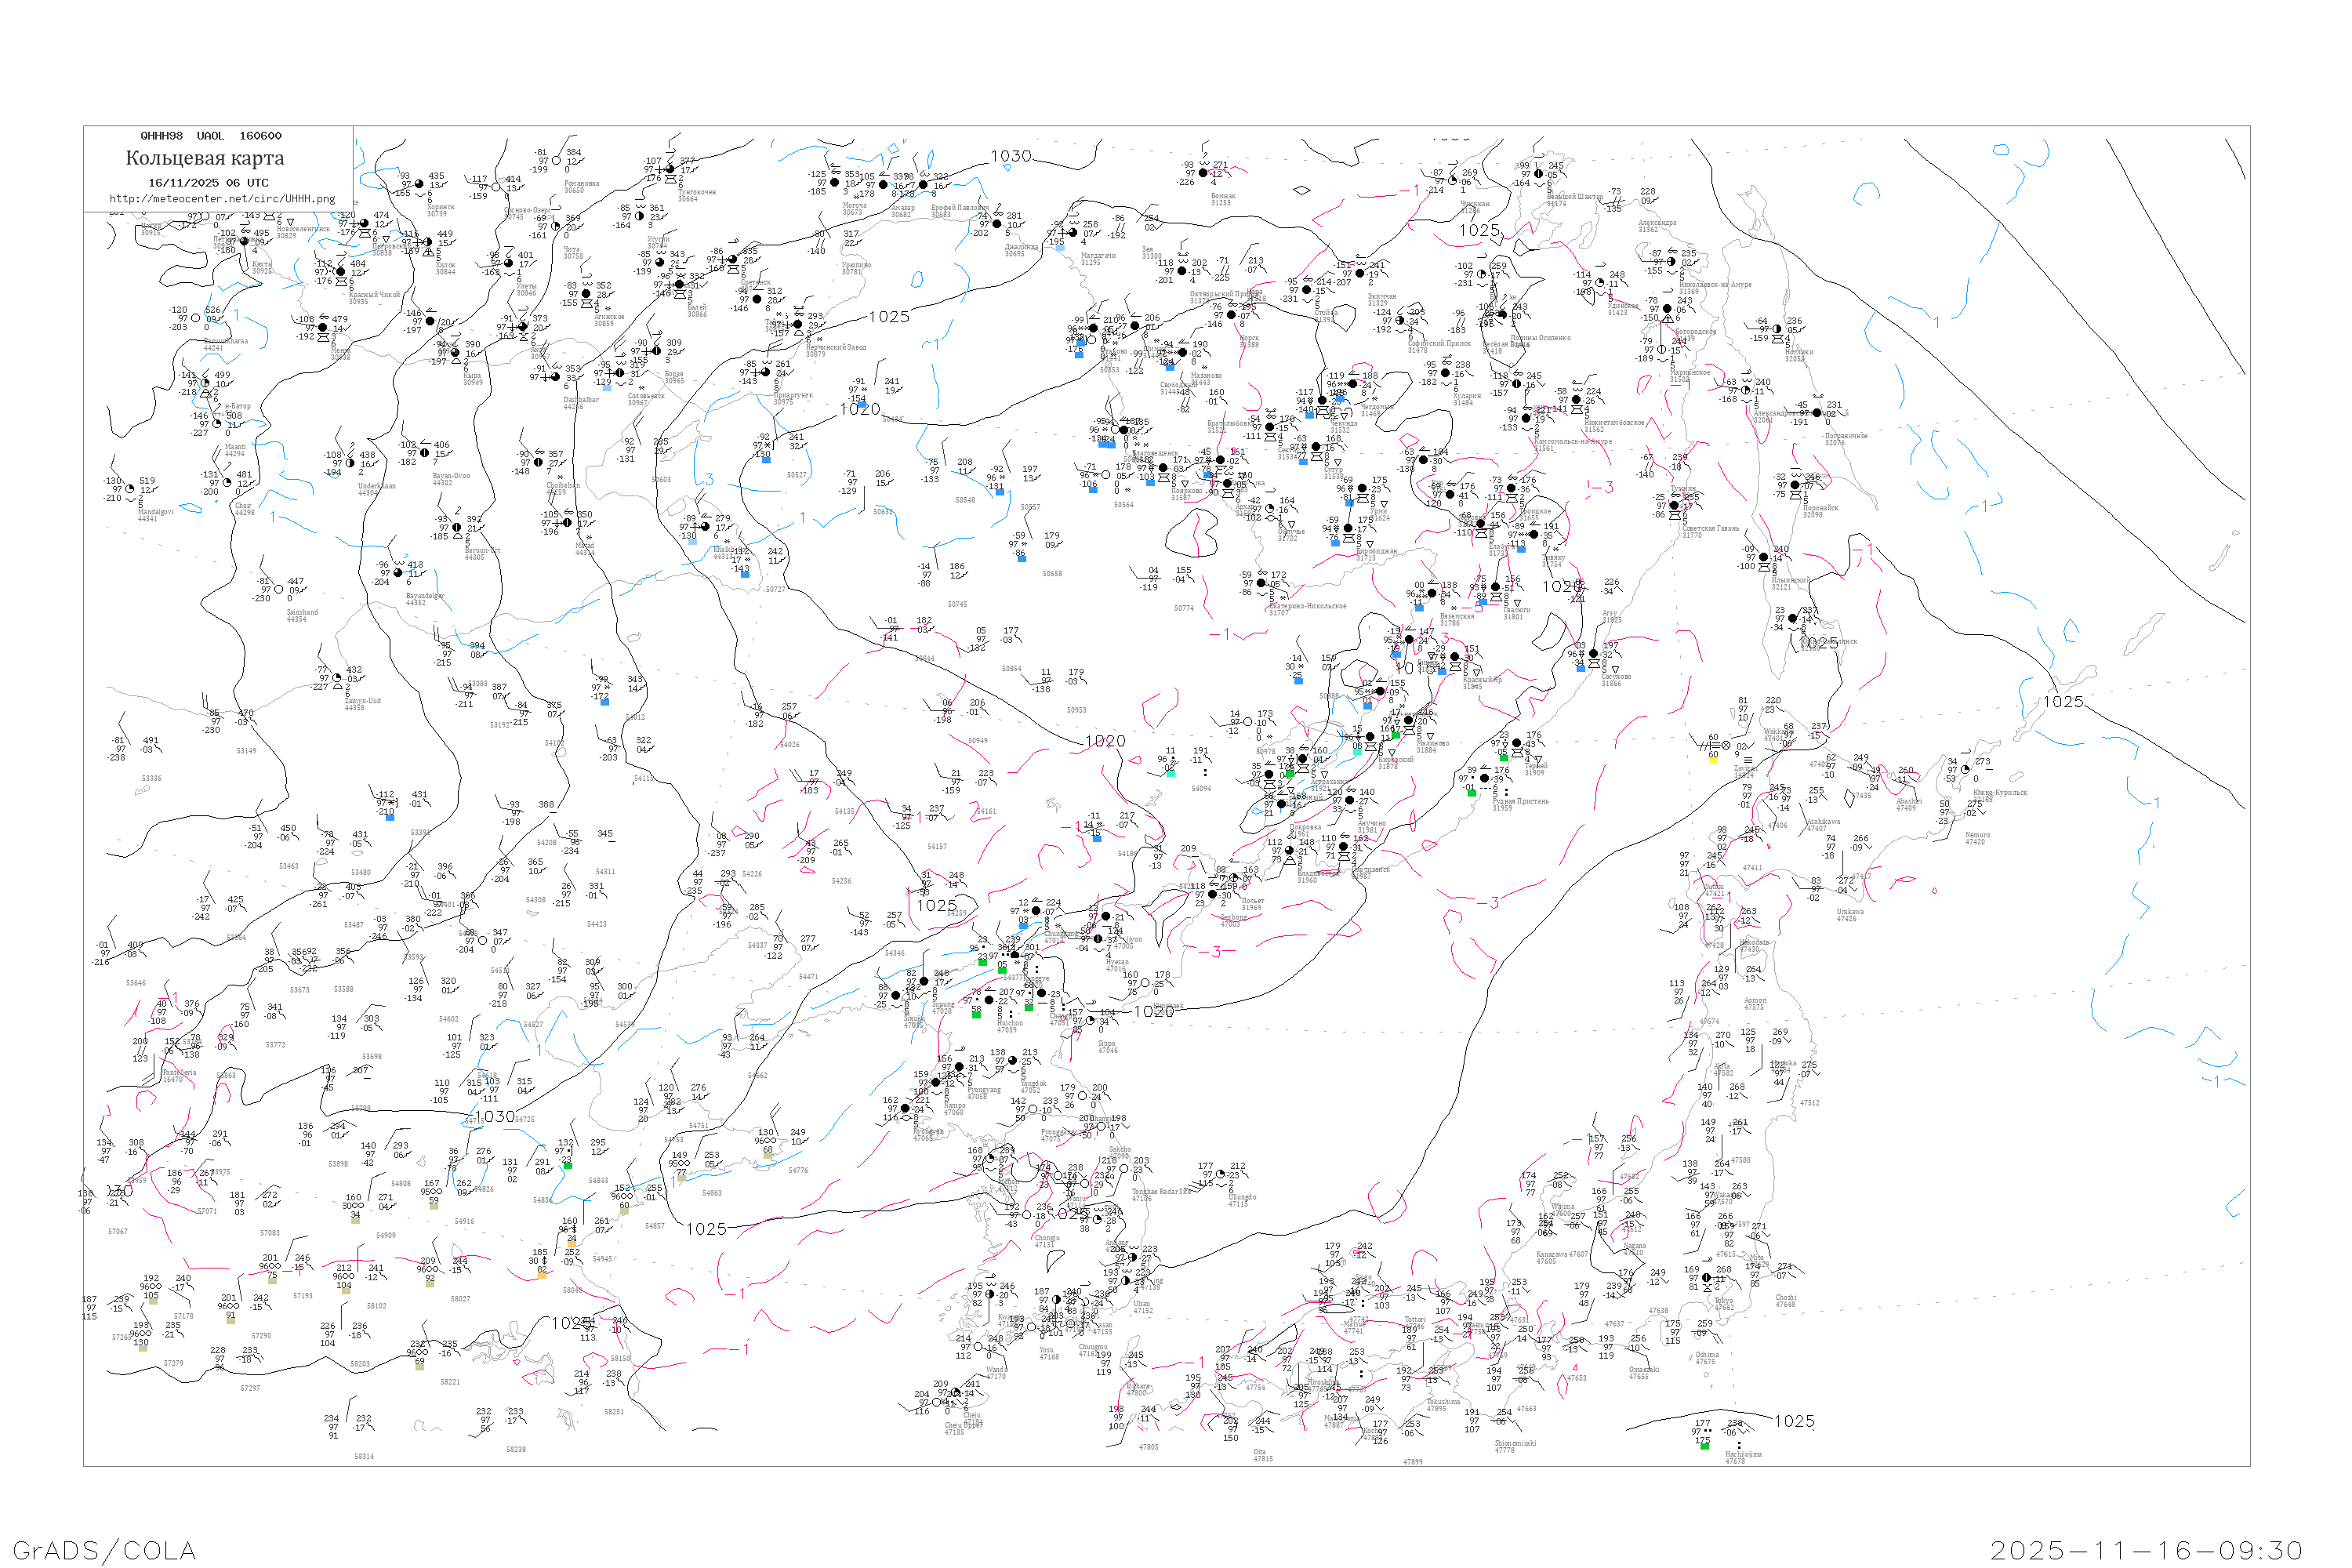Image resolution: width=2352 pixels, height=1568 pixels.
Task: Click the Nemuro 47420 station label
Action: coord(1976,838)
